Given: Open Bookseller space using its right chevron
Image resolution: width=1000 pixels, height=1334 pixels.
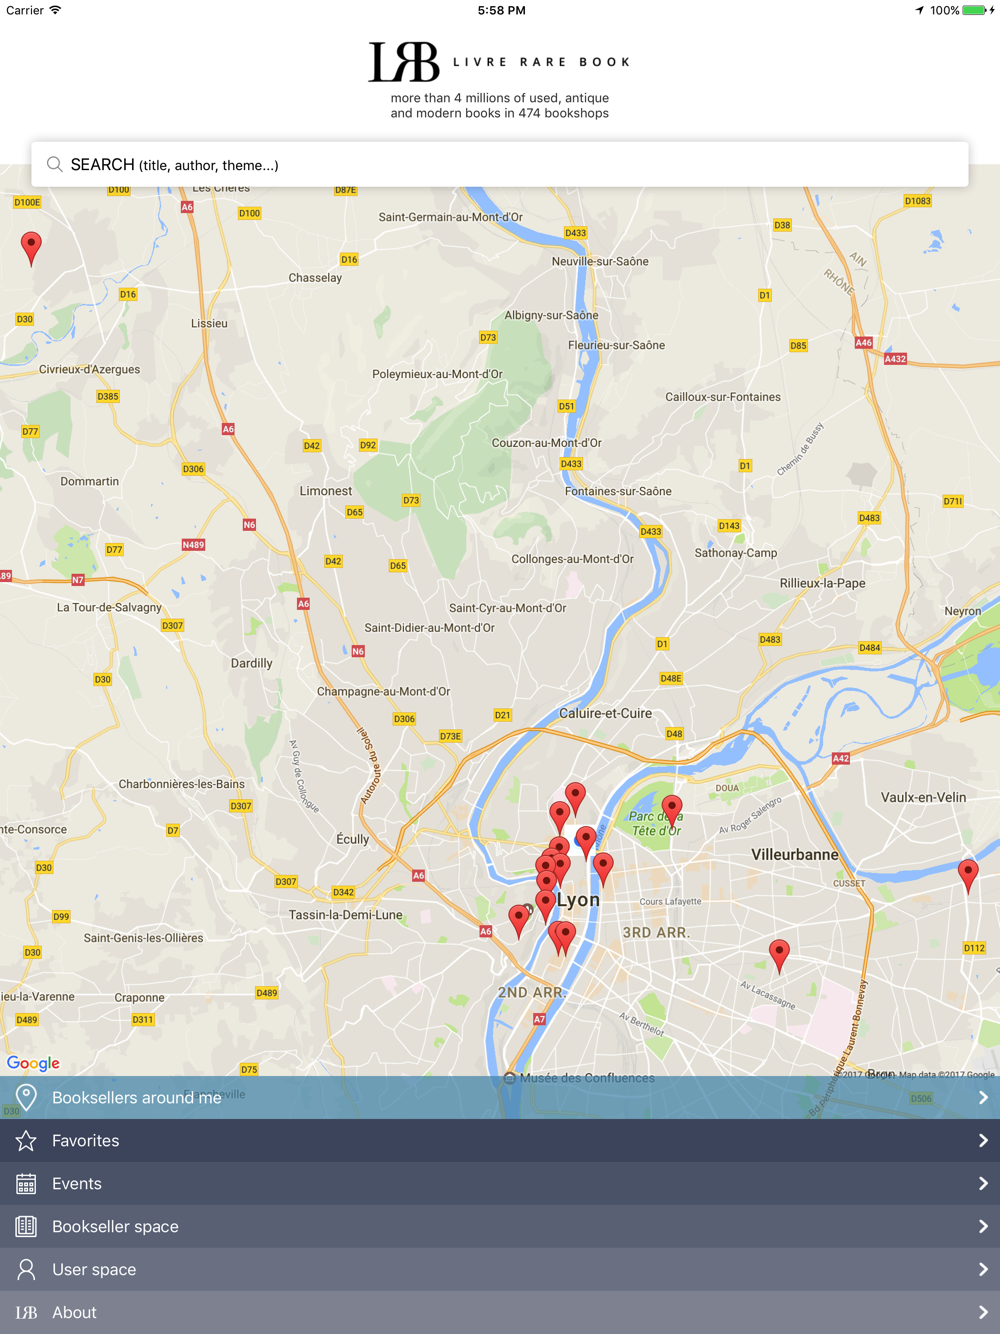Looking at the screenshot, I should (983, 1226).
